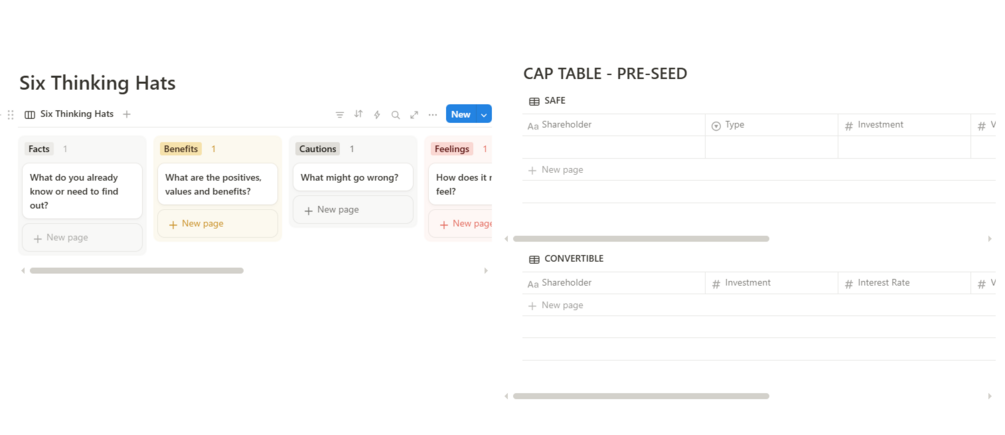Click the search magnifier icon
Screen dimensions: 1005x435
click(395, 115)
